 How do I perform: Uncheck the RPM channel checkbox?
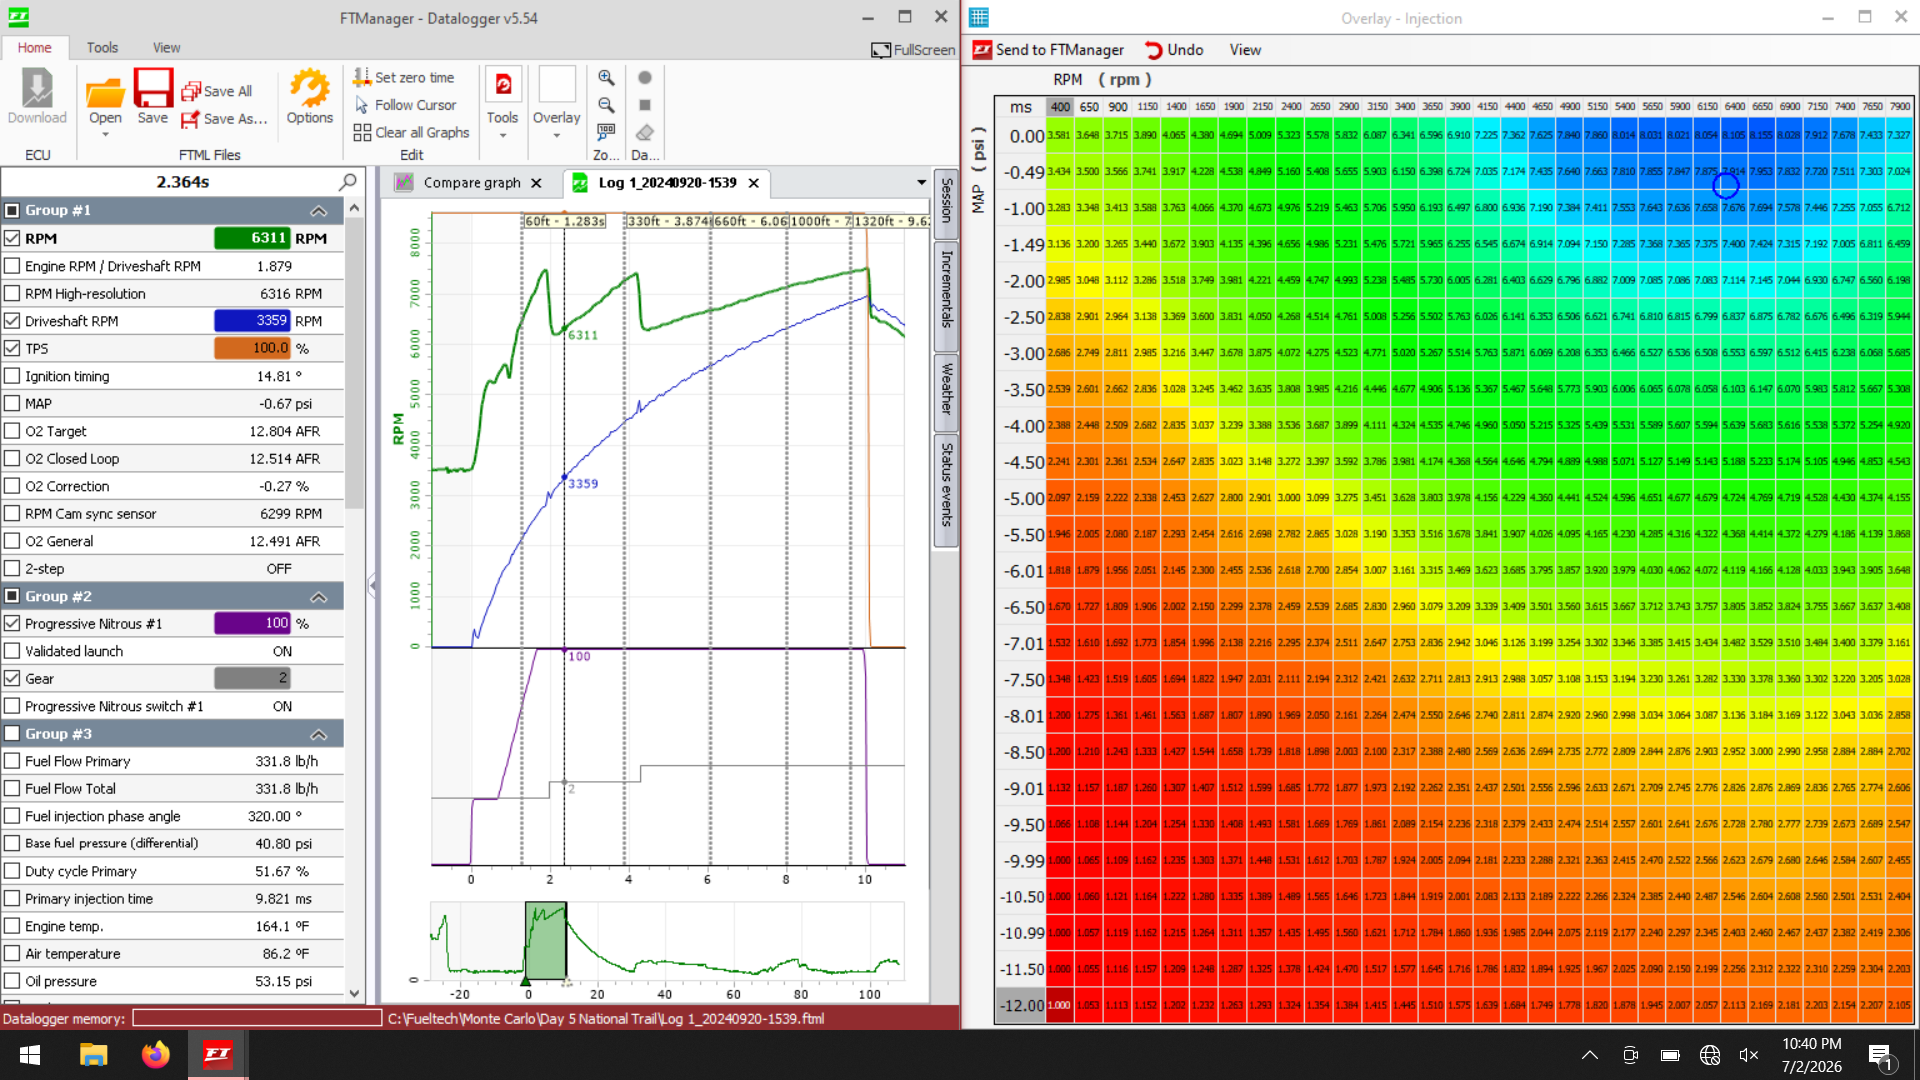(x=12, y=238)
